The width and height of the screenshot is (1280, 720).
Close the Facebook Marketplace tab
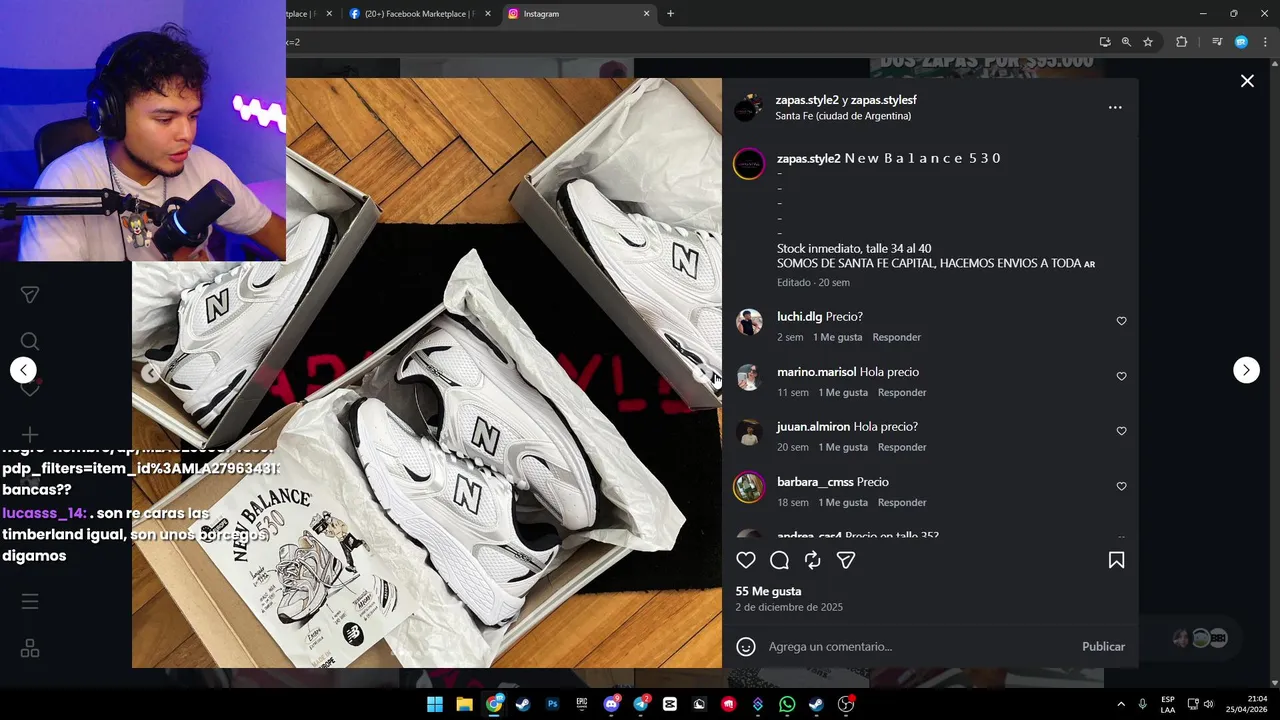(x=488, y=14)
